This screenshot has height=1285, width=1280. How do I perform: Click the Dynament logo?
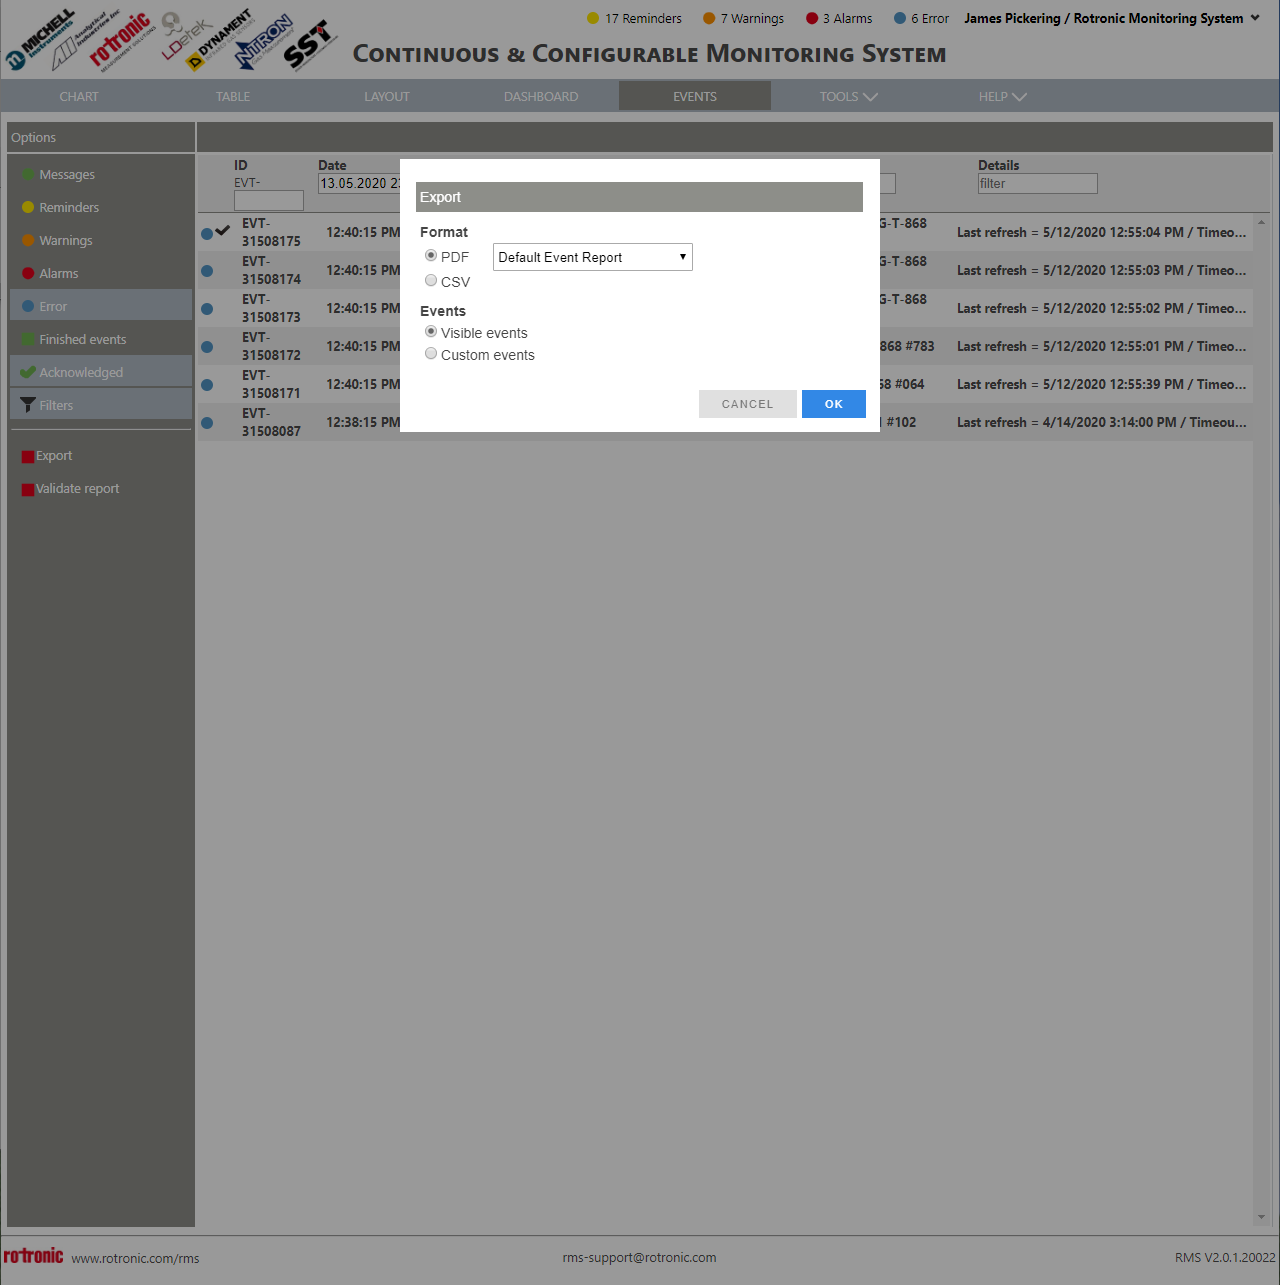[221, 40]
